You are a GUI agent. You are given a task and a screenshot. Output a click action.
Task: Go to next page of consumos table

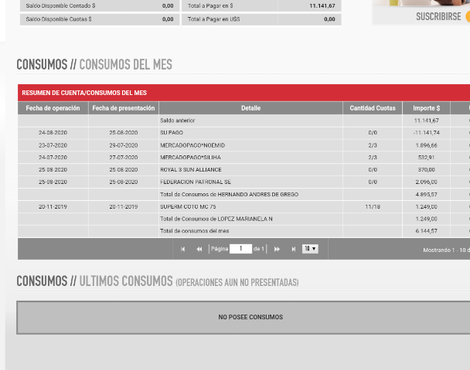point(277,249)
